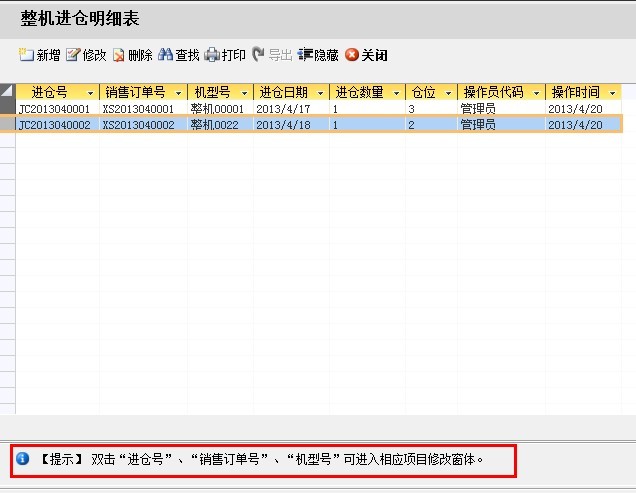Select all via grid corner triangle
The height and width of the screenshot is (493, 636).
click(x=8, y=92)
